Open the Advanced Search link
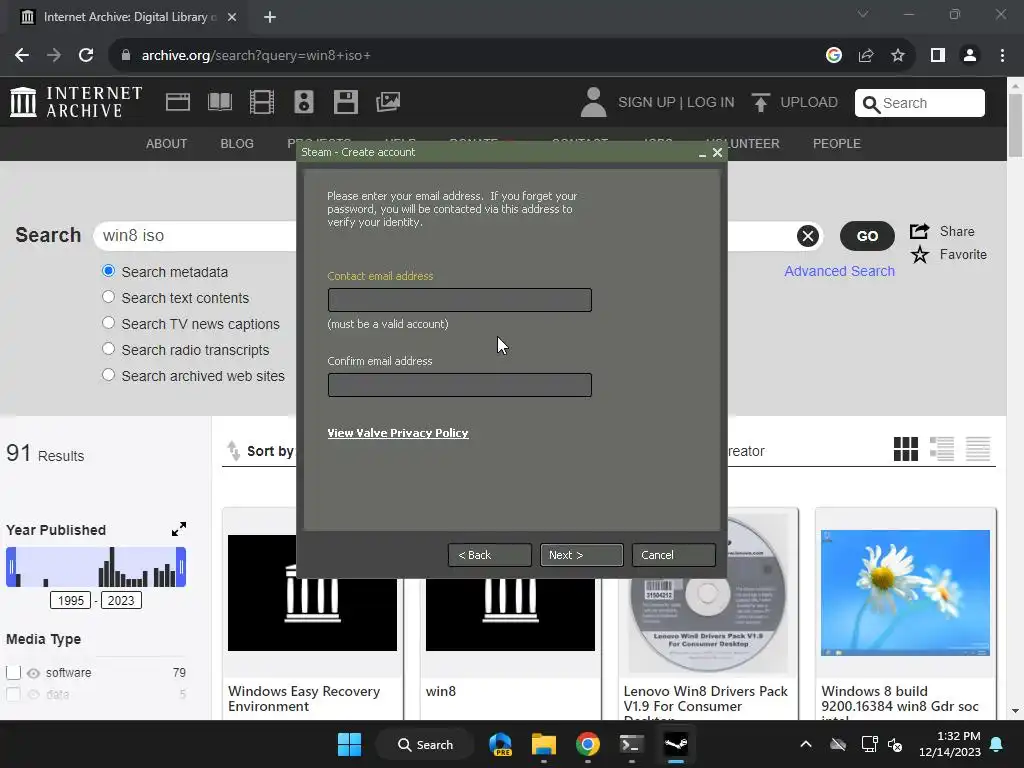Viewport: 1024px width, 768px height. (x=839, y=271)
